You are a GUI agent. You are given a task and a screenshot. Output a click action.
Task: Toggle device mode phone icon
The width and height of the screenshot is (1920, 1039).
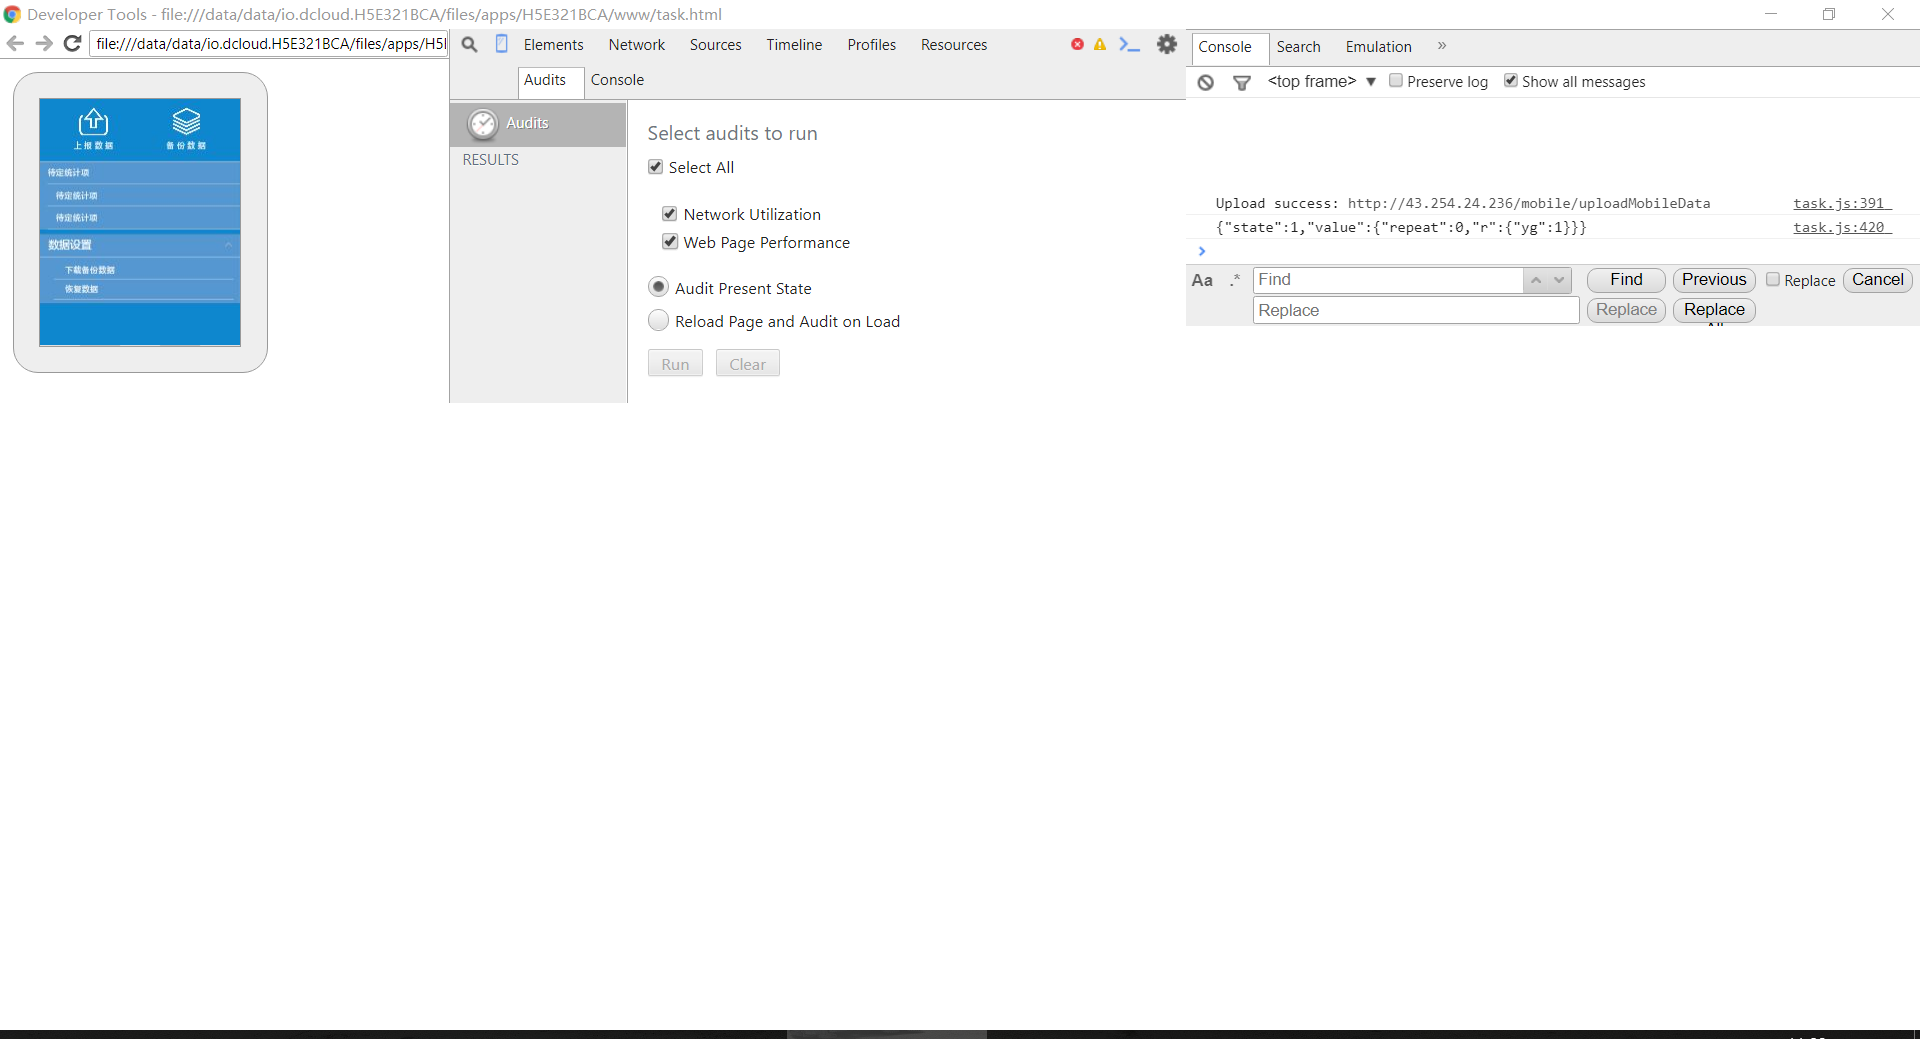pos(502,44)
